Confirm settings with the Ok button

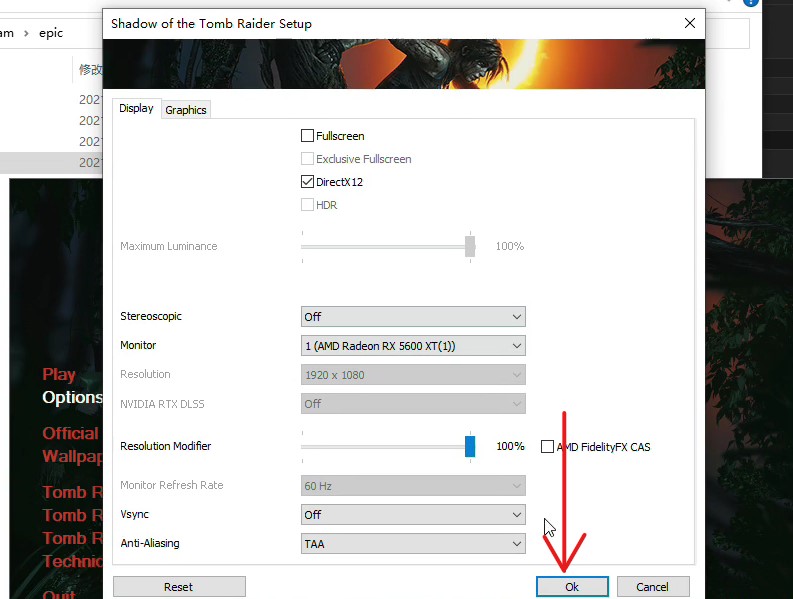[572, 587]
